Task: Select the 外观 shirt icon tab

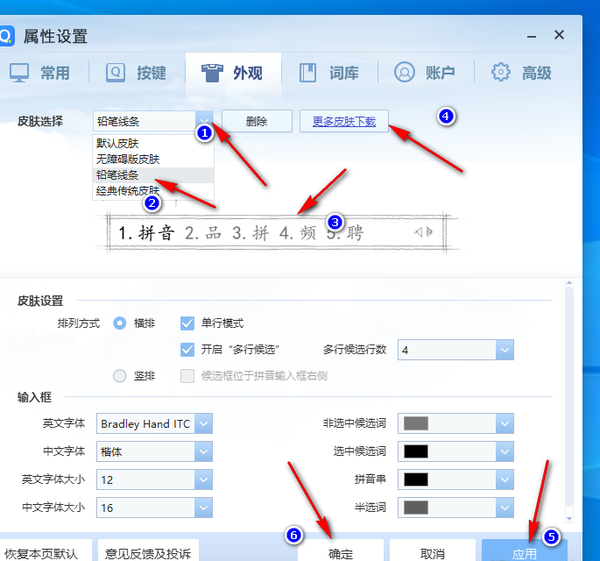Action: coord(233,73)
